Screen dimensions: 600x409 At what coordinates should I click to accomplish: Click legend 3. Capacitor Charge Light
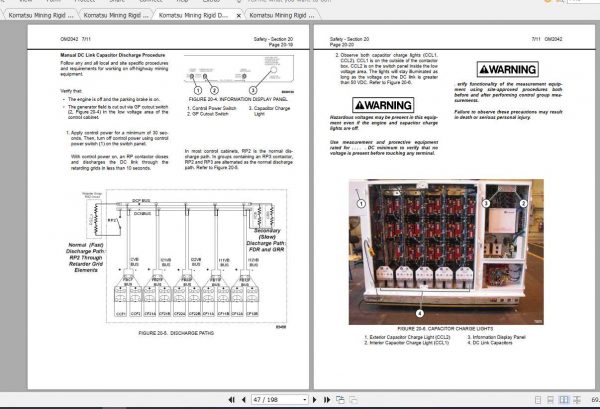(269, 111)
